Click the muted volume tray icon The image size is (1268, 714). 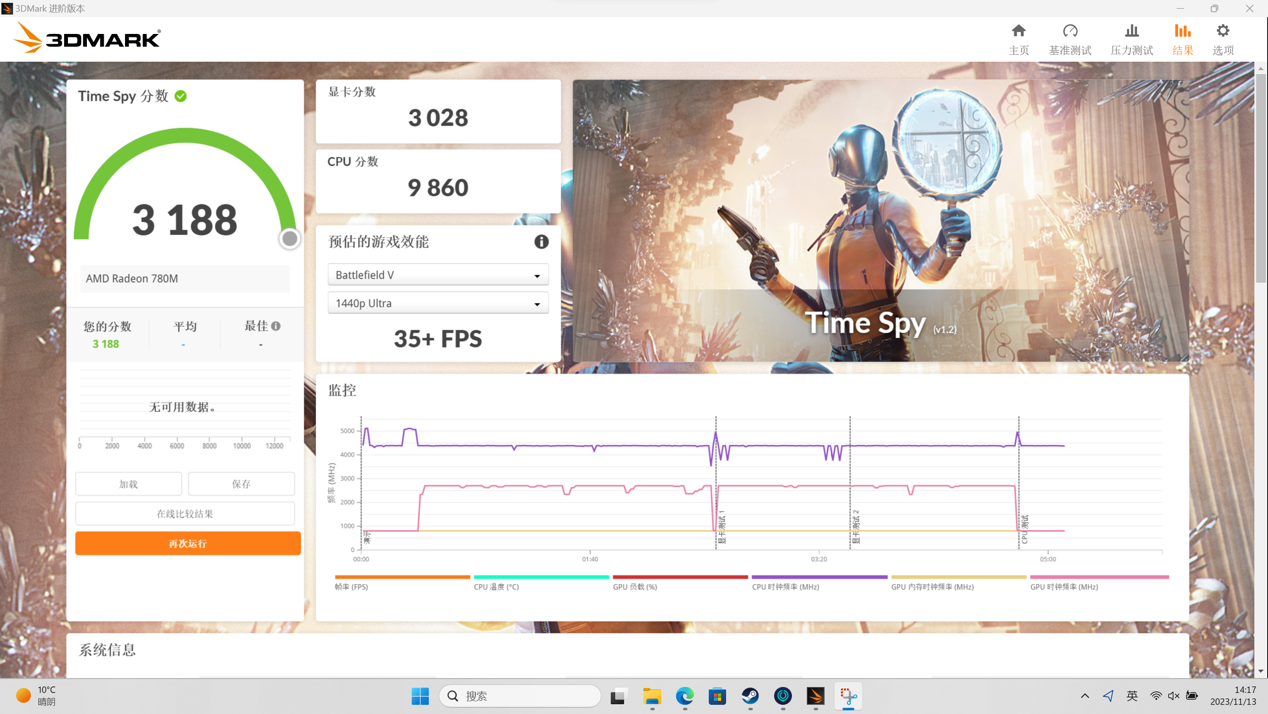coord(1174,696)
